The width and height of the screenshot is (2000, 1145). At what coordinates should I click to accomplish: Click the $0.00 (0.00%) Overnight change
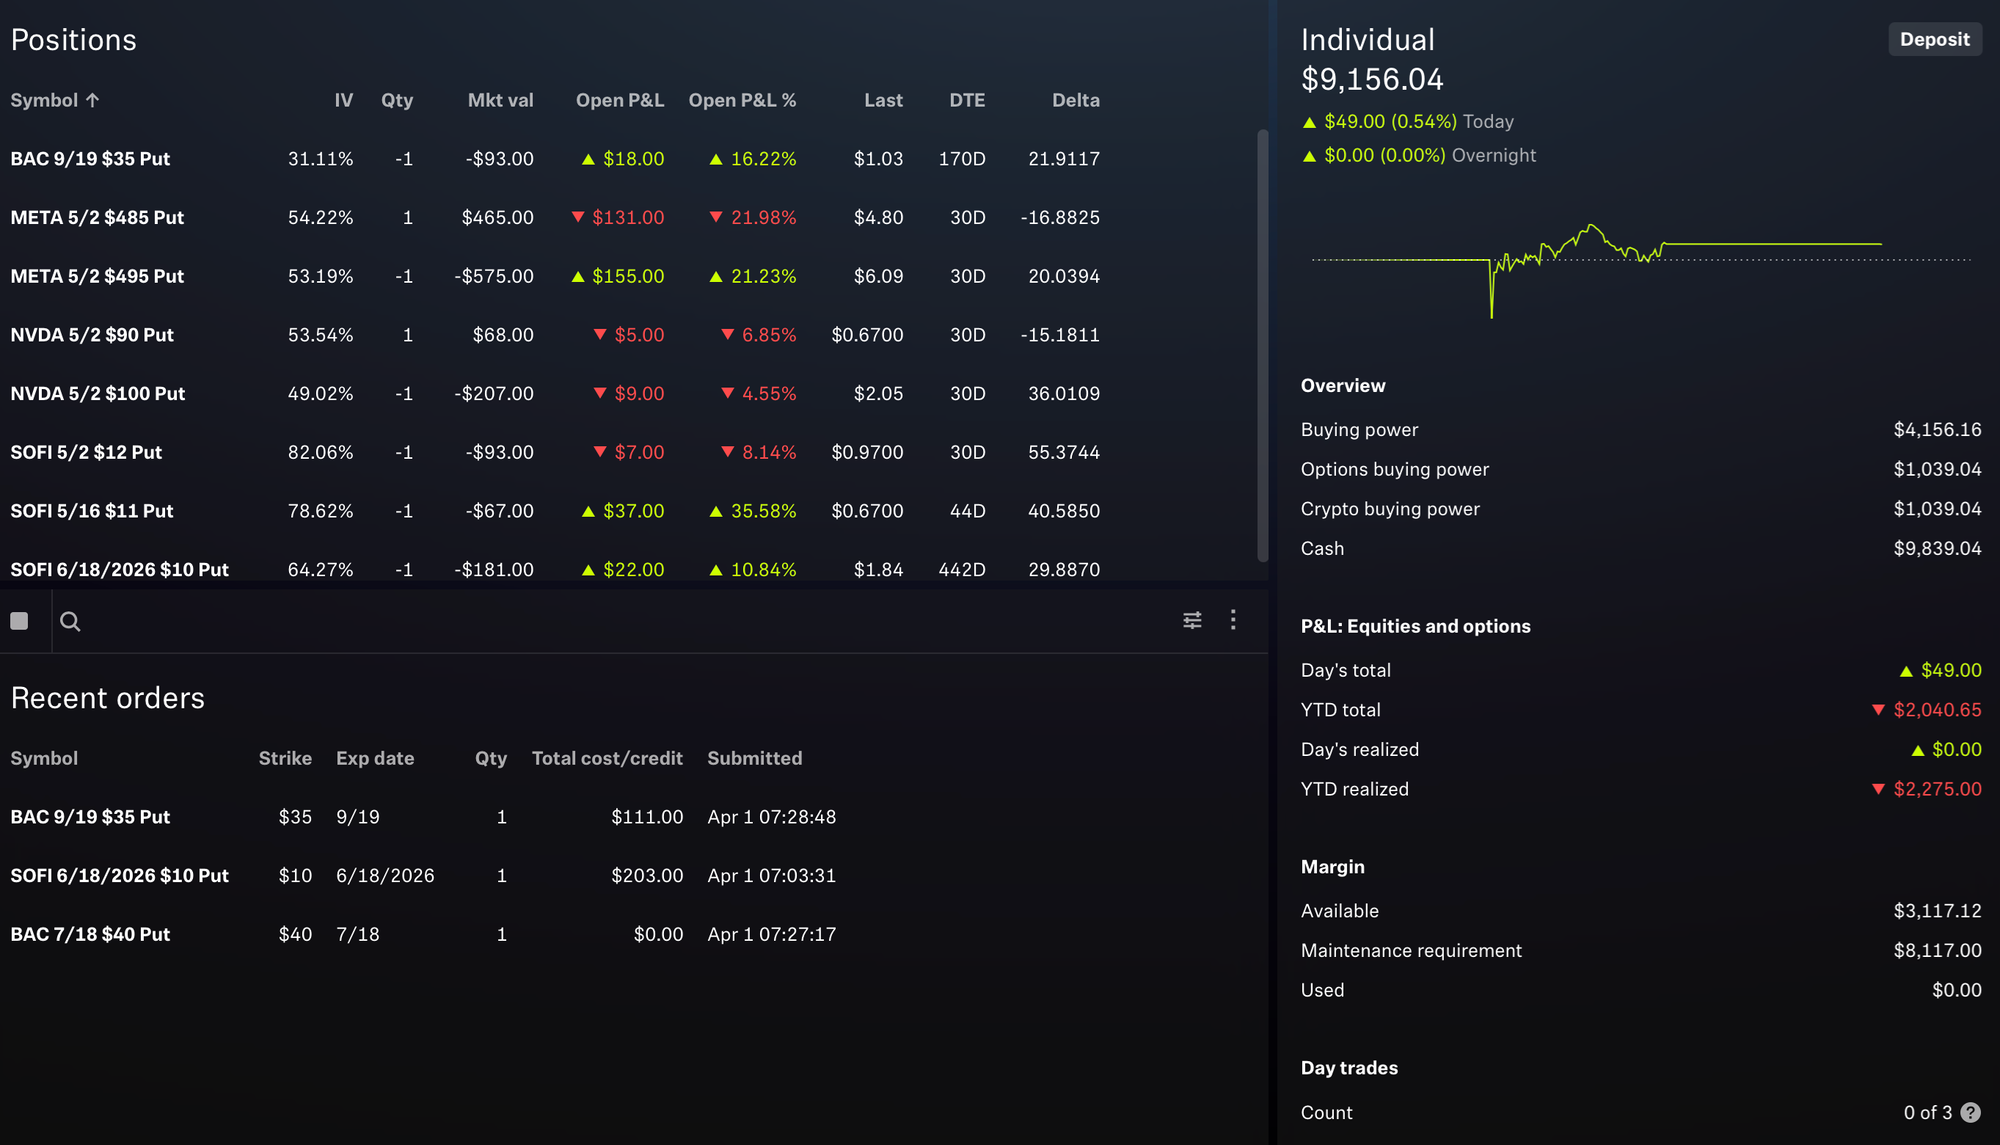click(1419, 156)
